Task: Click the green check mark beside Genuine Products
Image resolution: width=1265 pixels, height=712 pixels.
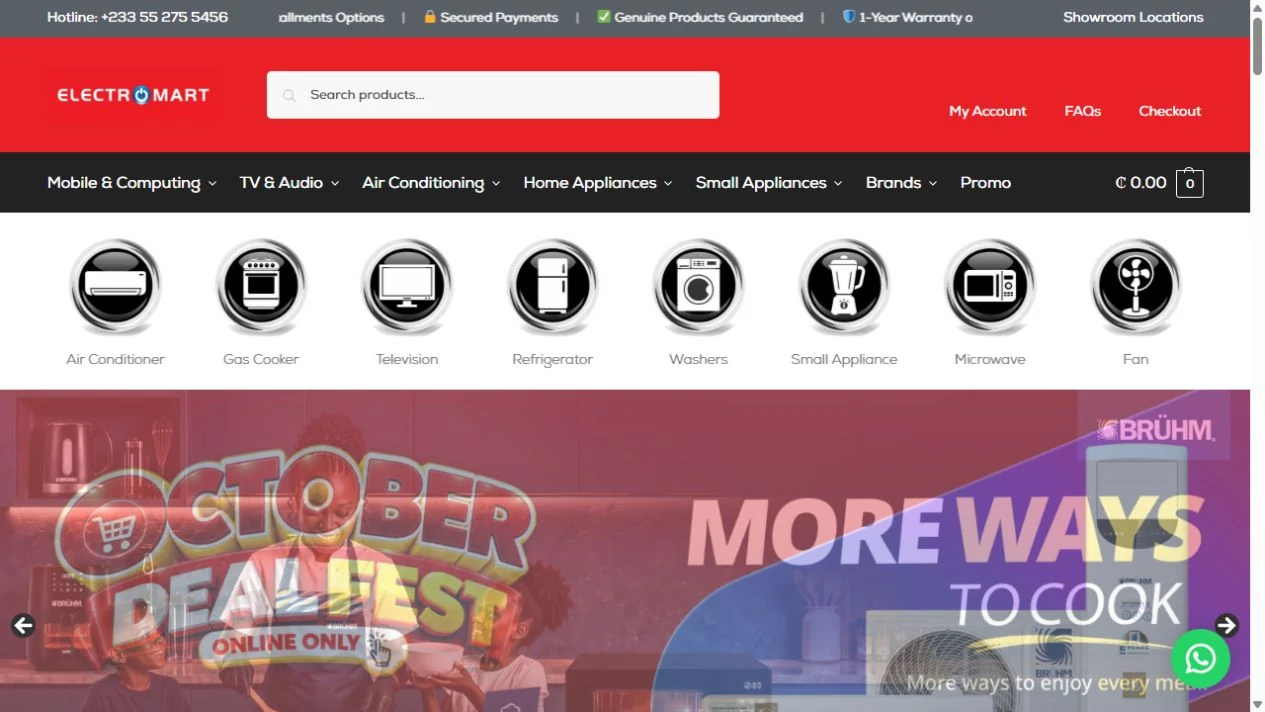Action: coord(604,17)
